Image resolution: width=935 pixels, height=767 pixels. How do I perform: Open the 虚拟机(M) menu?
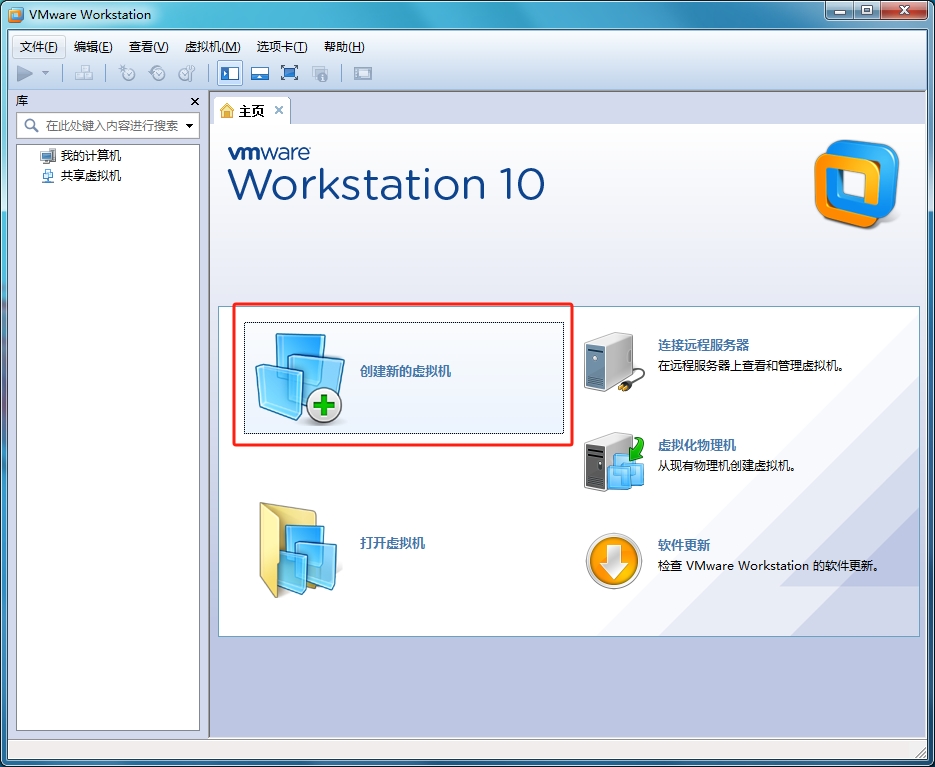click(212, 47)
